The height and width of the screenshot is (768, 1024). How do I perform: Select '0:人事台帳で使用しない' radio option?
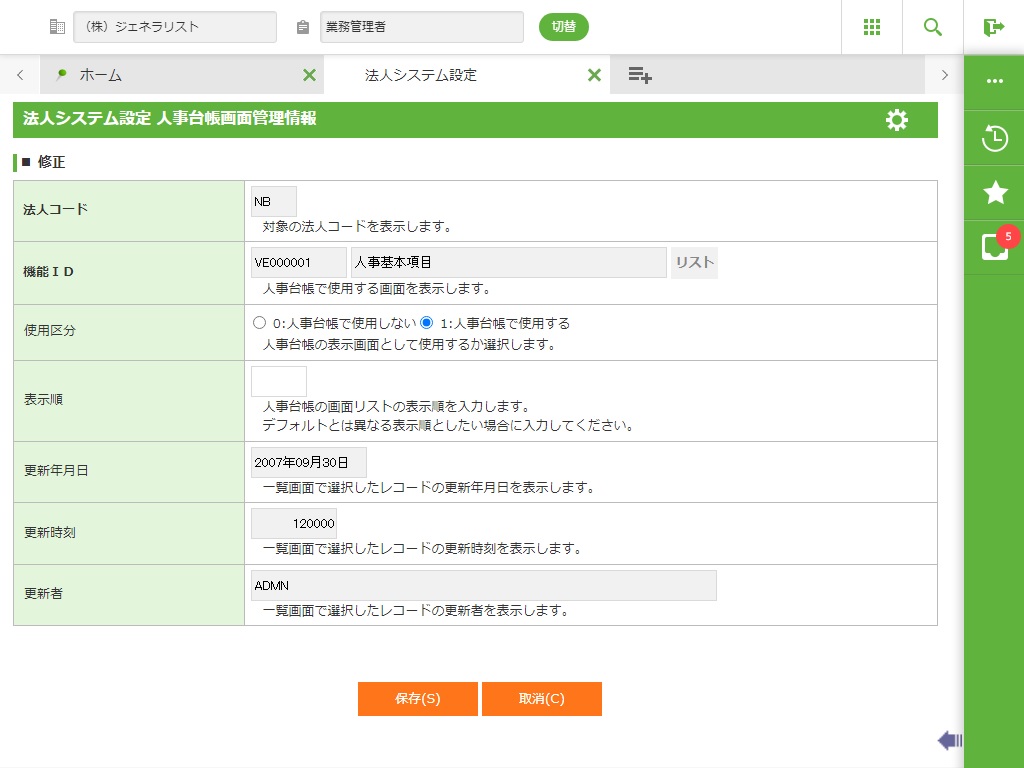(260, 323)
